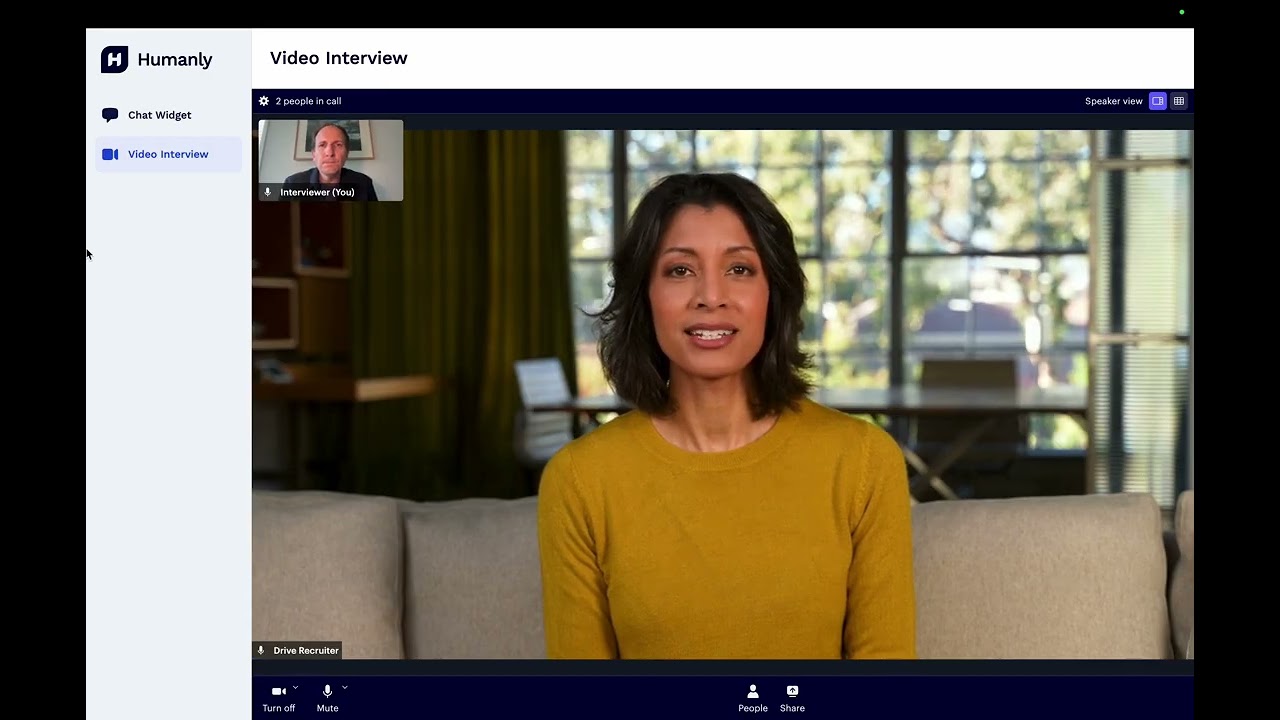Expand camera options chevron

[x=295, y=687]
